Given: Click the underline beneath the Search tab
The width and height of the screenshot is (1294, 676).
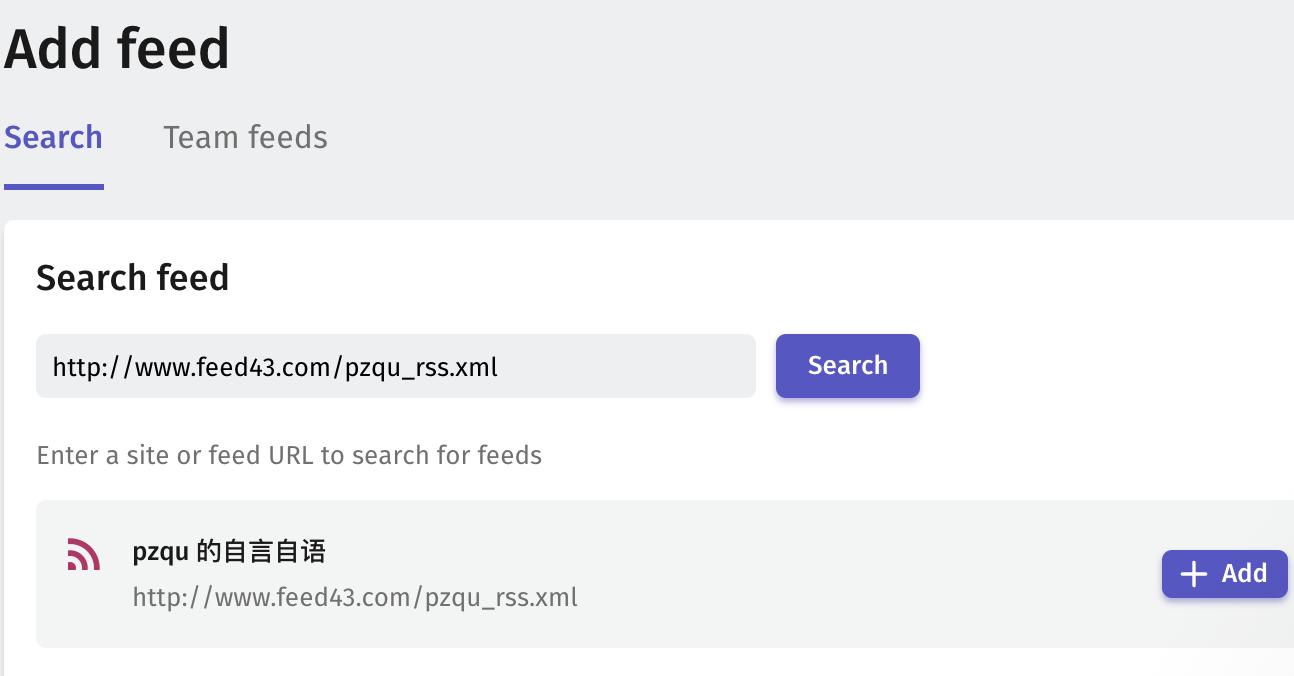Looking at the screenshot, I should [53, 186].
